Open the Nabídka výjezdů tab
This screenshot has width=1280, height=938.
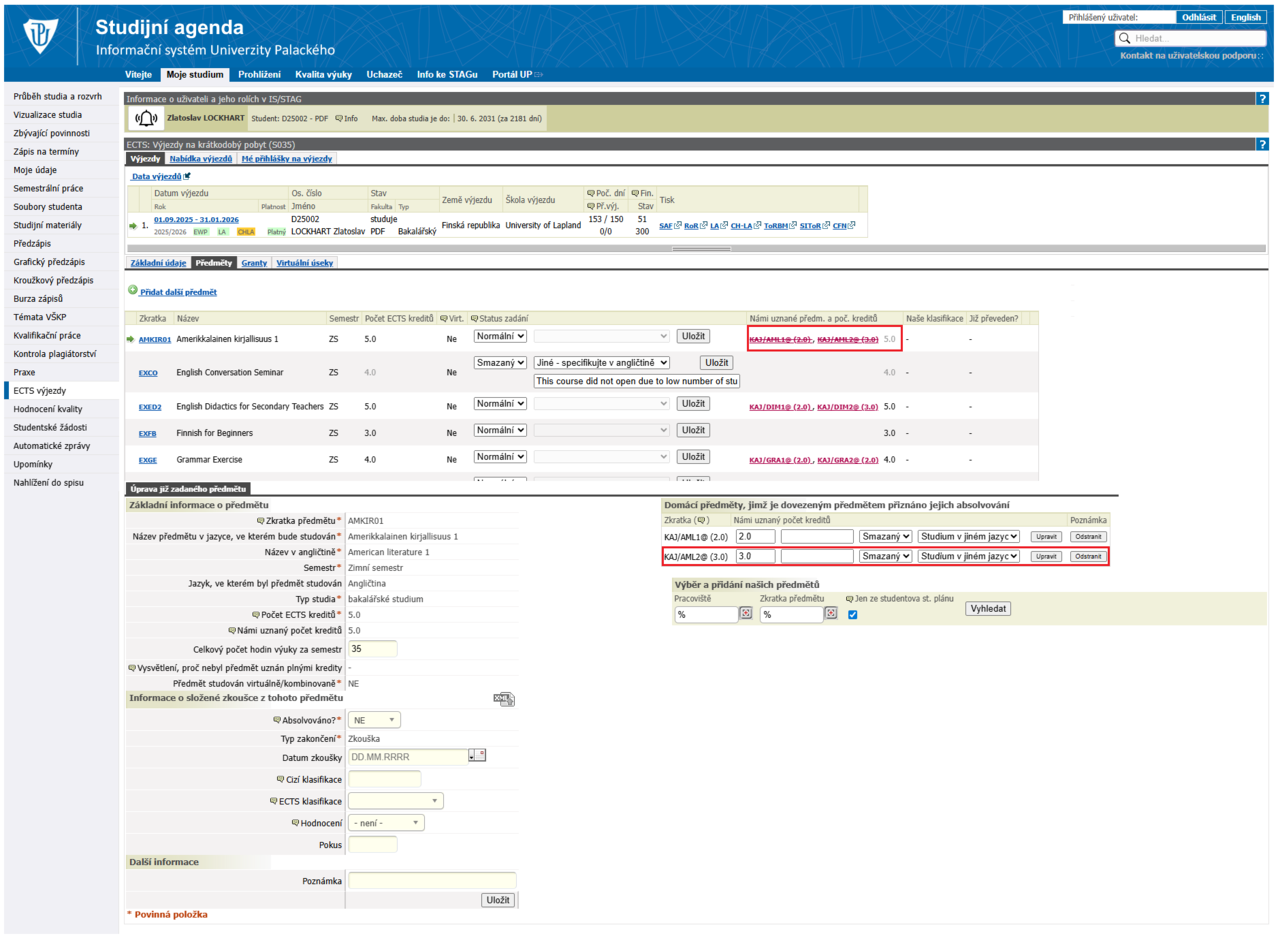tap(201, 158)
